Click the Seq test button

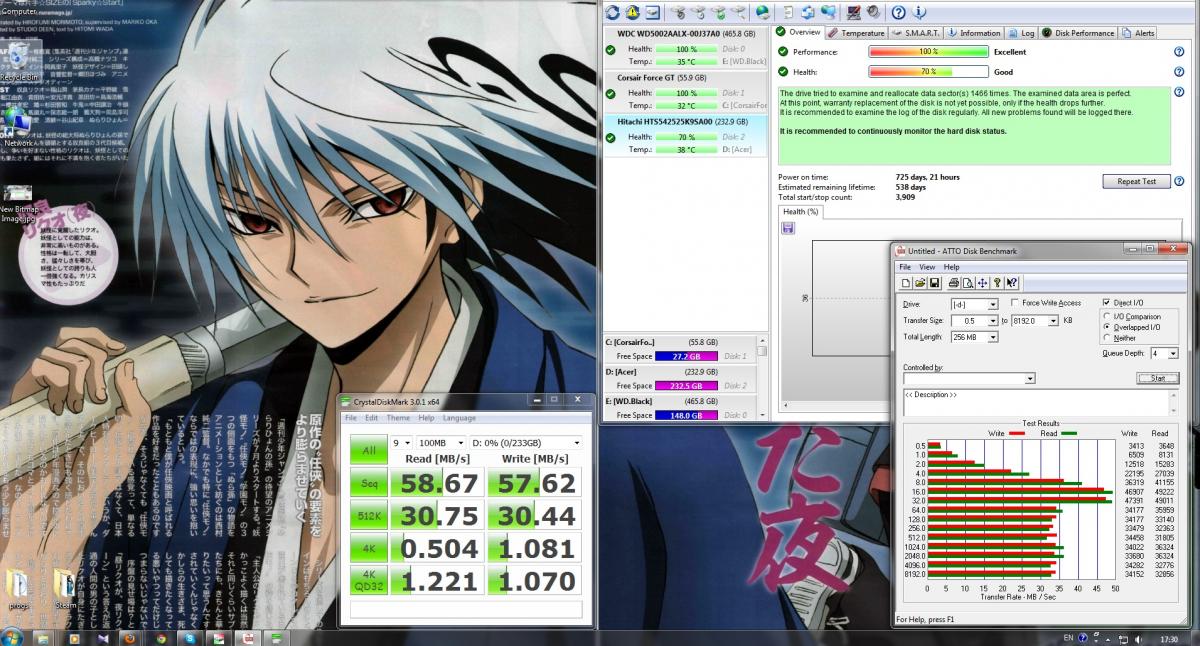(x=367, y=484)
